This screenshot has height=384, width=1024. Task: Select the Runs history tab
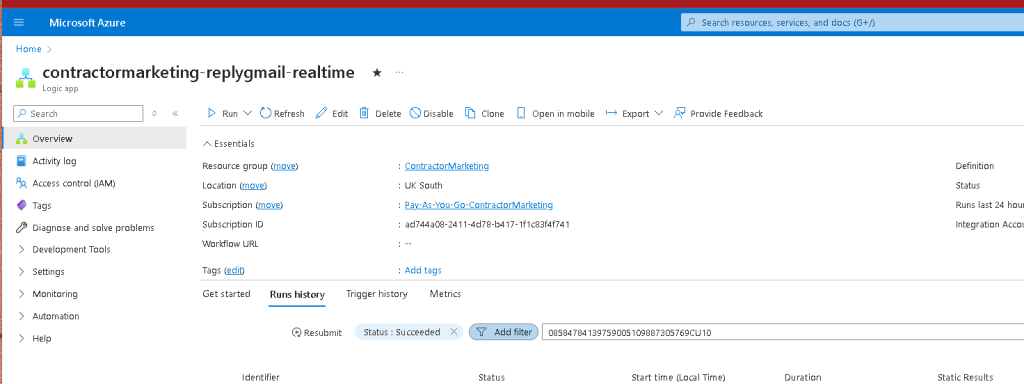click(297, 295)
